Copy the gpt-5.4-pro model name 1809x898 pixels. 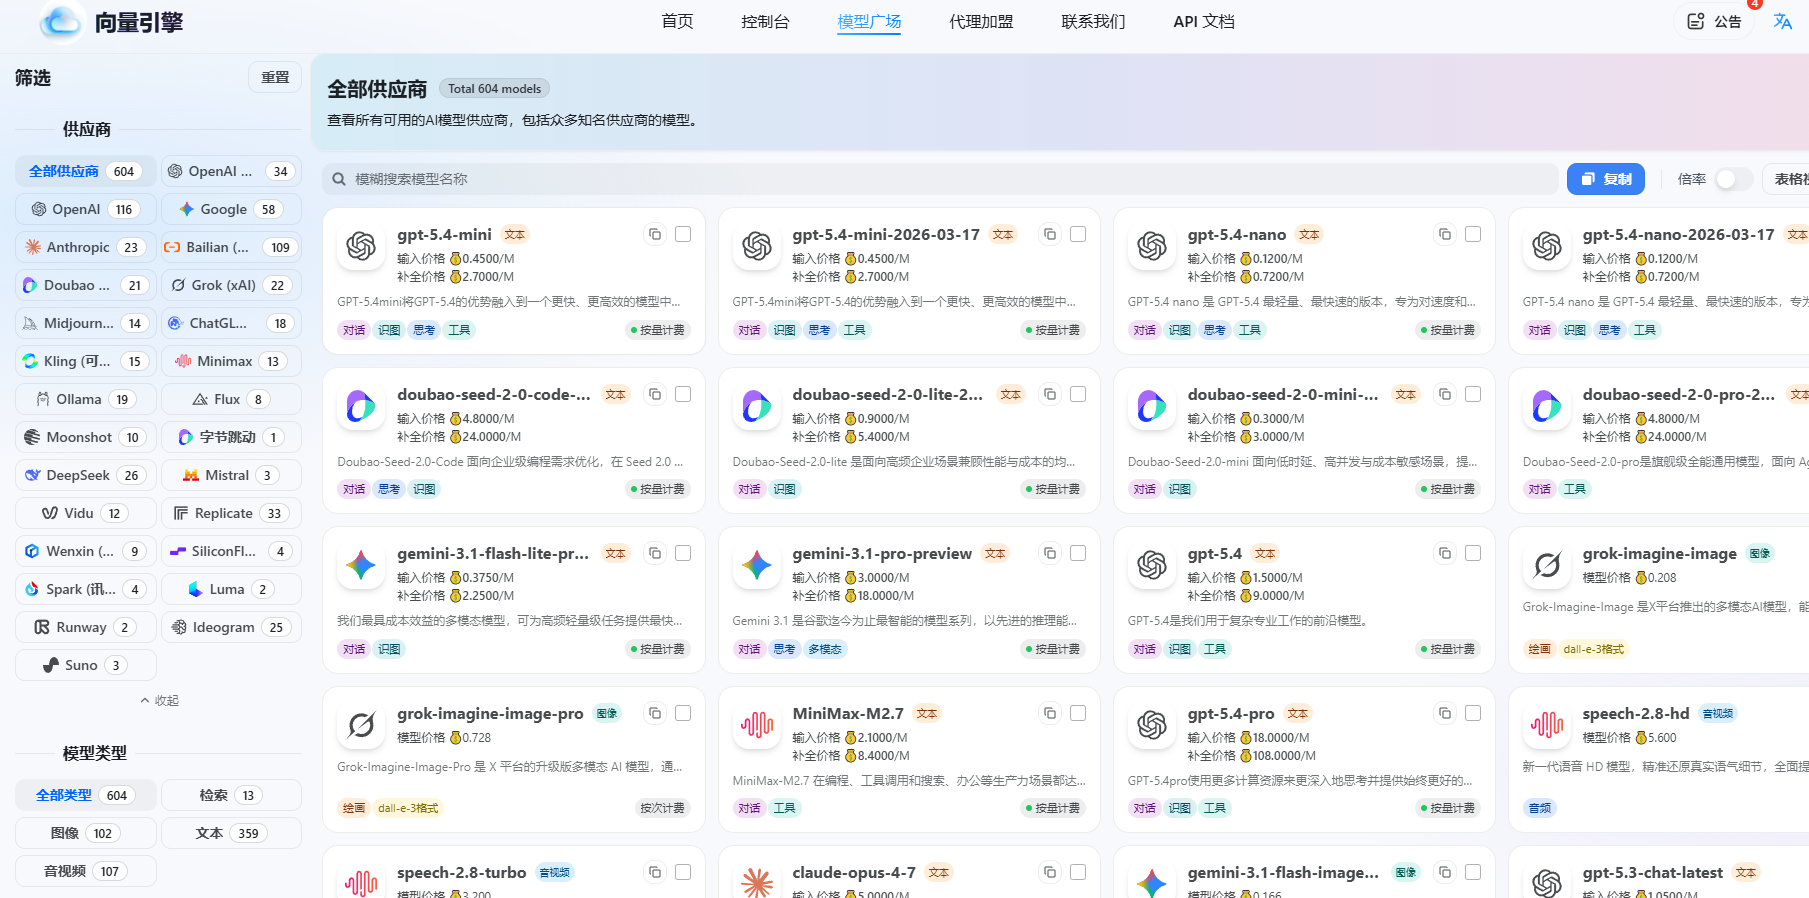pos(1445,713)
